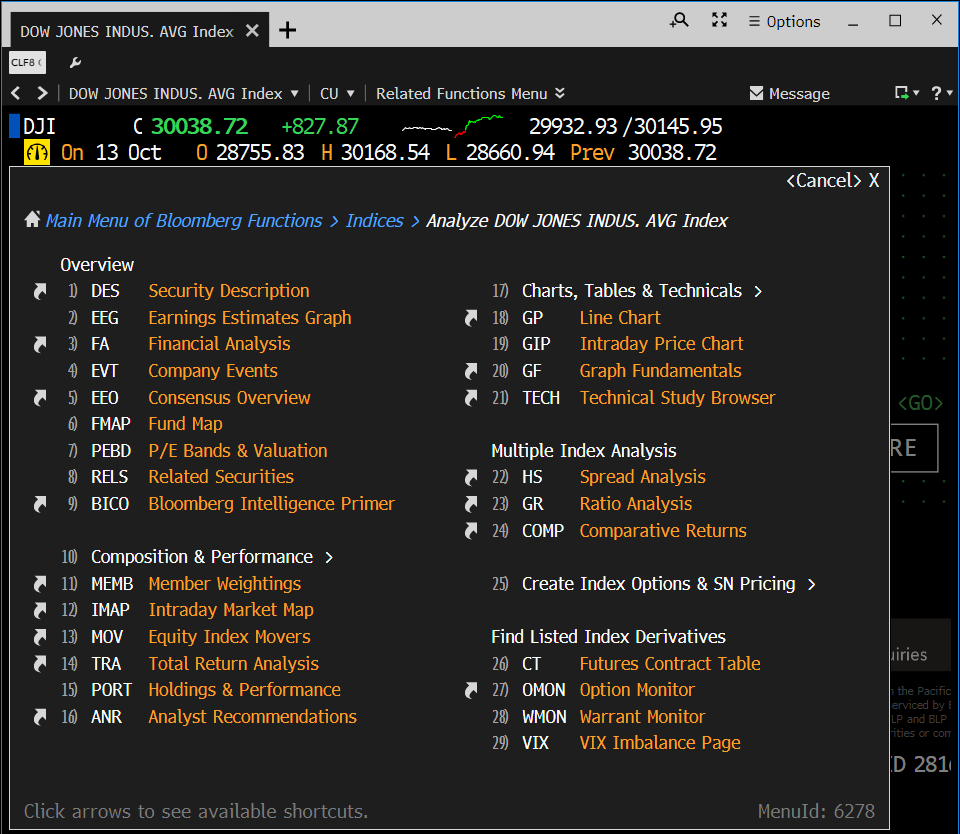This screenshot has height=834, width=960.
Task: Click the export panel icon near help menu
Action: tap(902, 92)
